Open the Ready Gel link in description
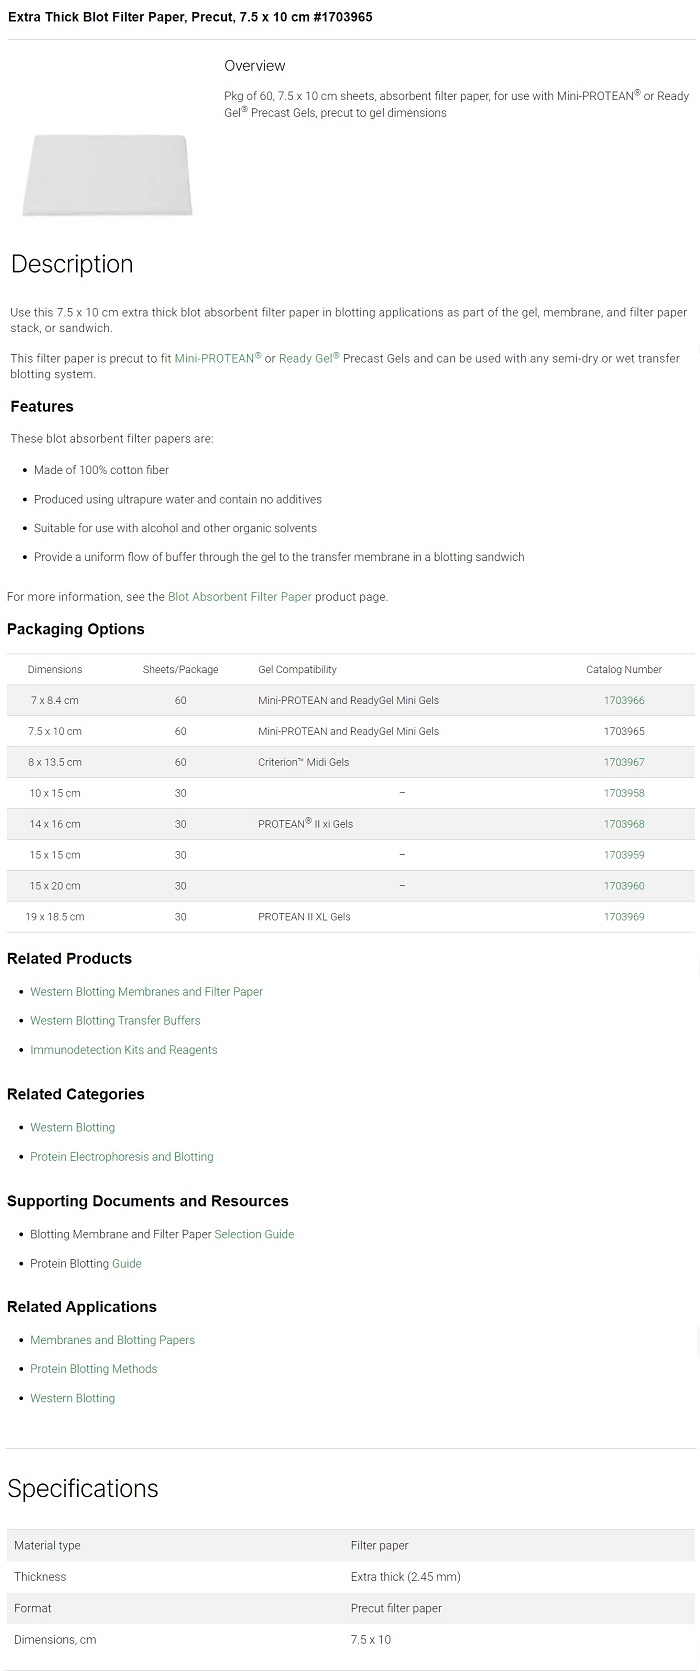Image resolution: width=700 pixels, height=1673 pixels. (x=306, y=358)
